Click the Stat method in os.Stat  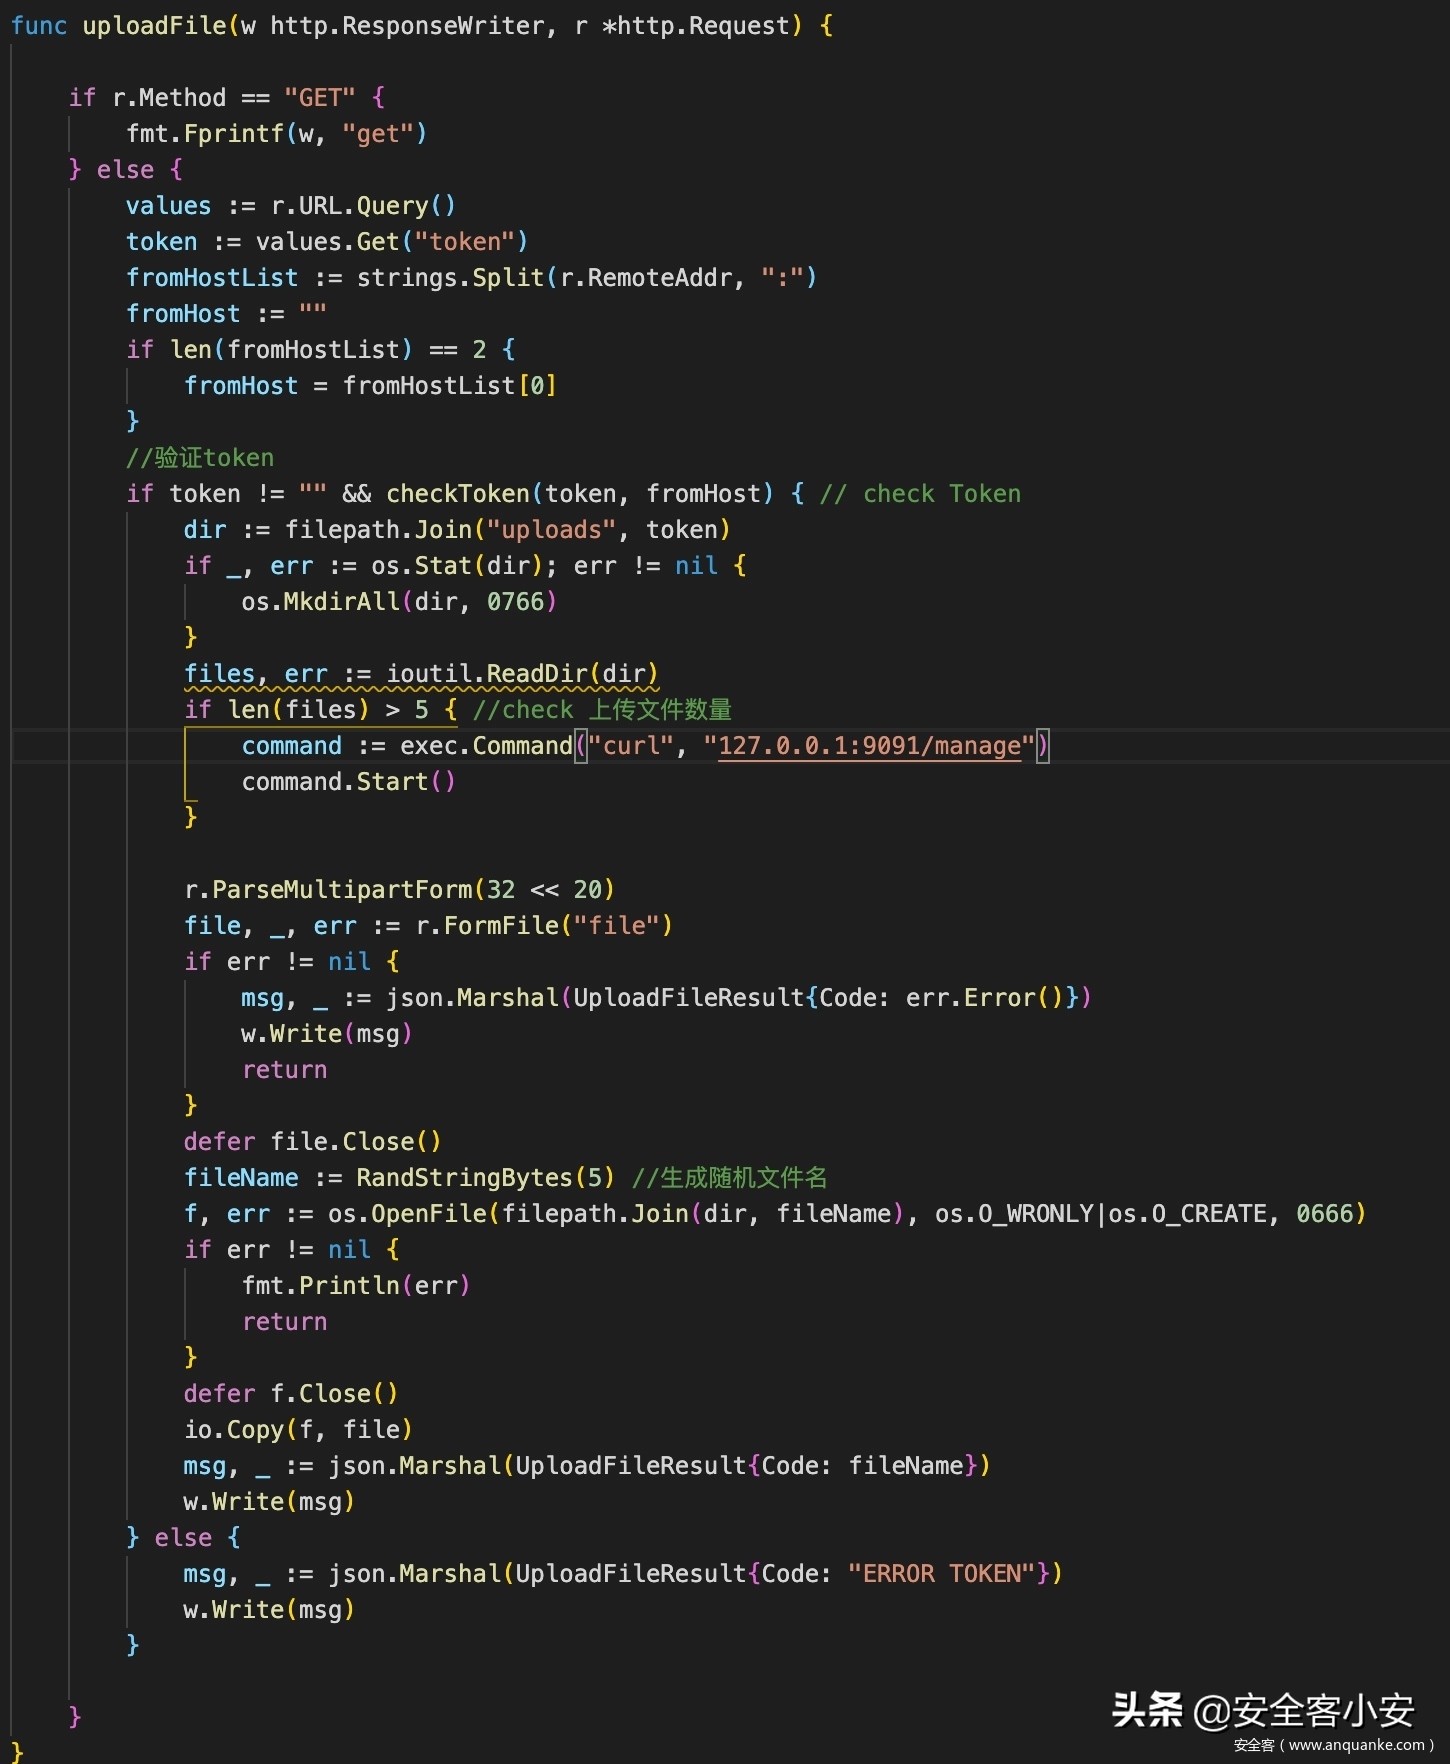(443, 566)
